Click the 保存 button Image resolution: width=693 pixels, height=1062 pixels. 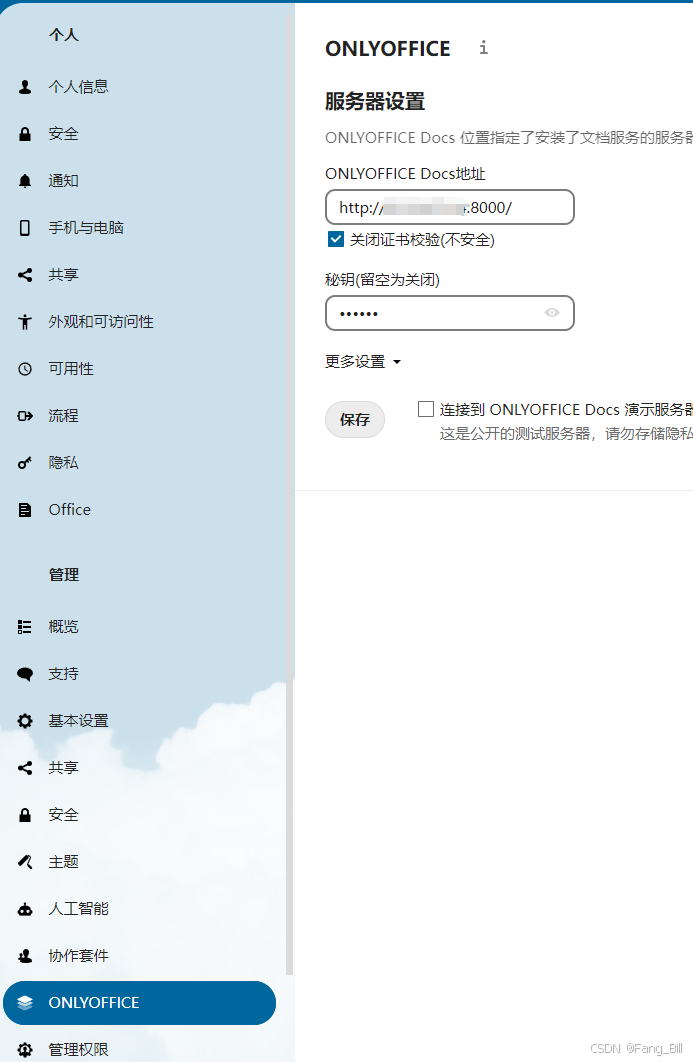click(355, 420)
